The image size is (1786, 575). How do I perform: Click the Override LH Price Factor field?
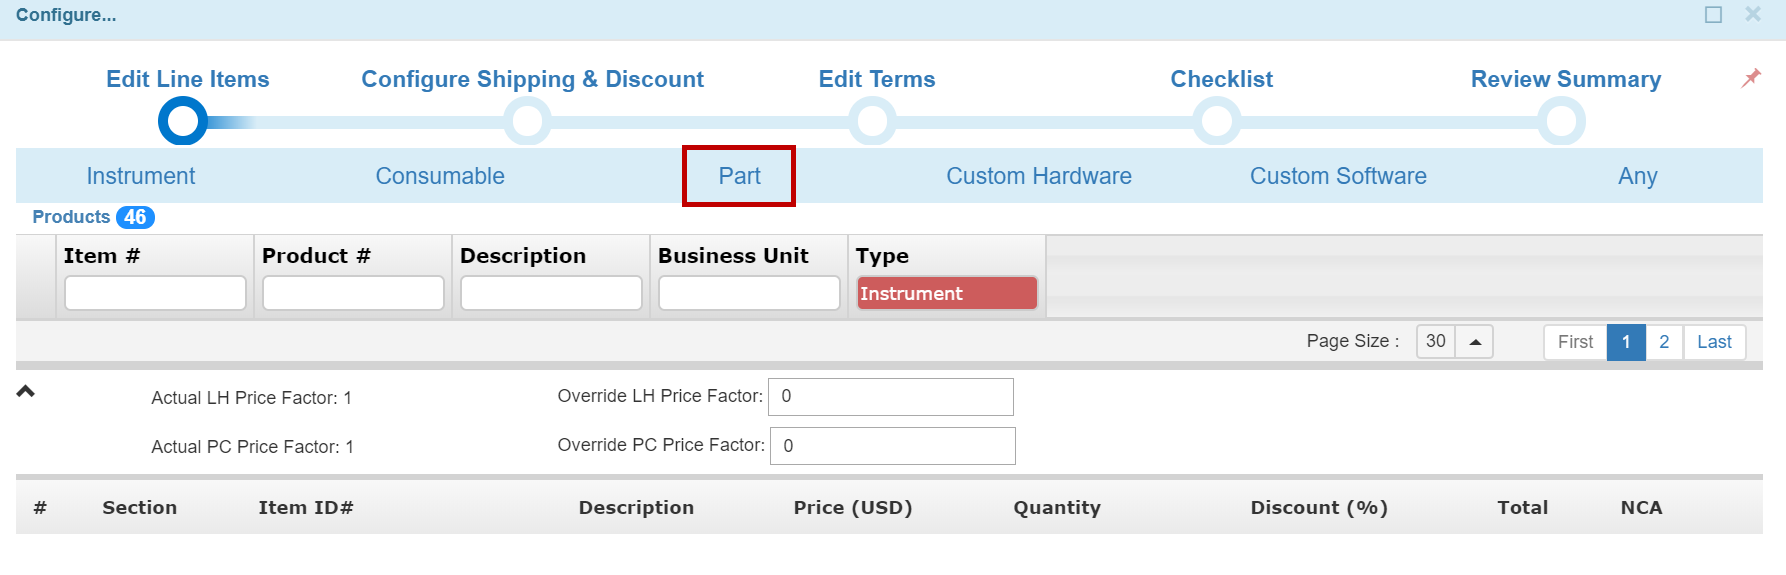(890, 397)
